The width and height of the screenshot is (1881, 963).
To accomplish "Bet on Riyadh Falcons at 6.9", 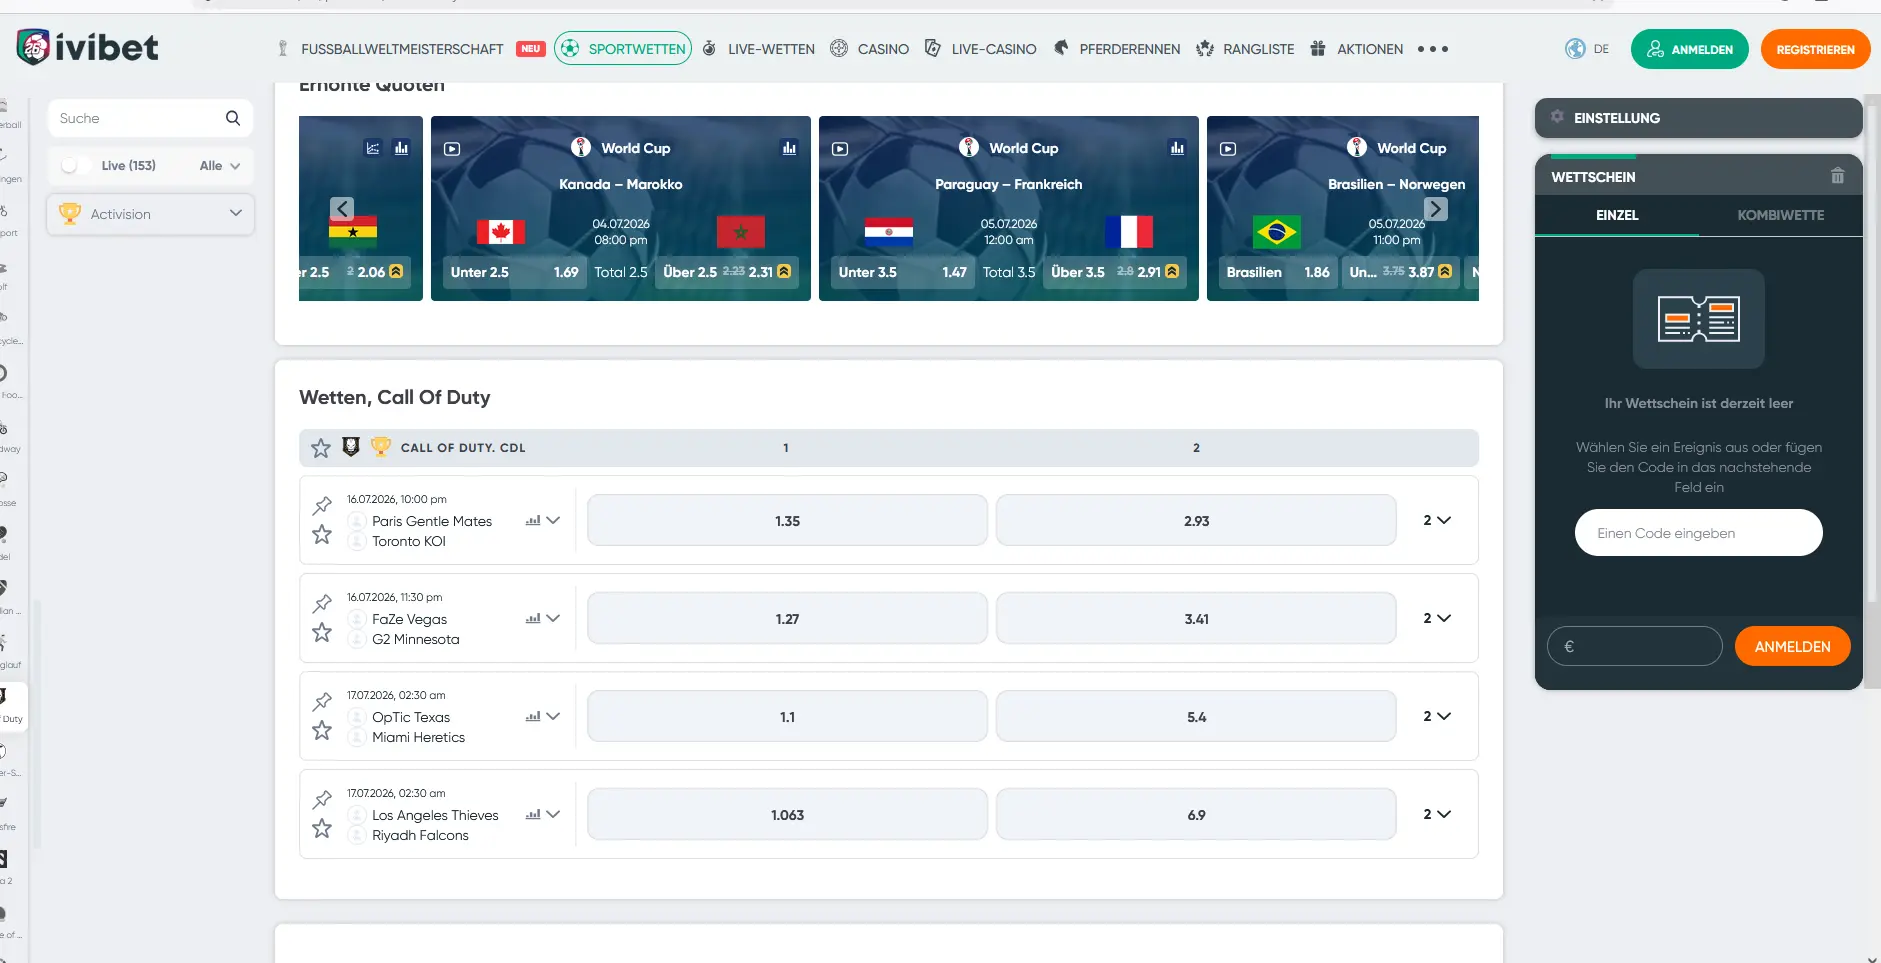I will click(1196, 814).
